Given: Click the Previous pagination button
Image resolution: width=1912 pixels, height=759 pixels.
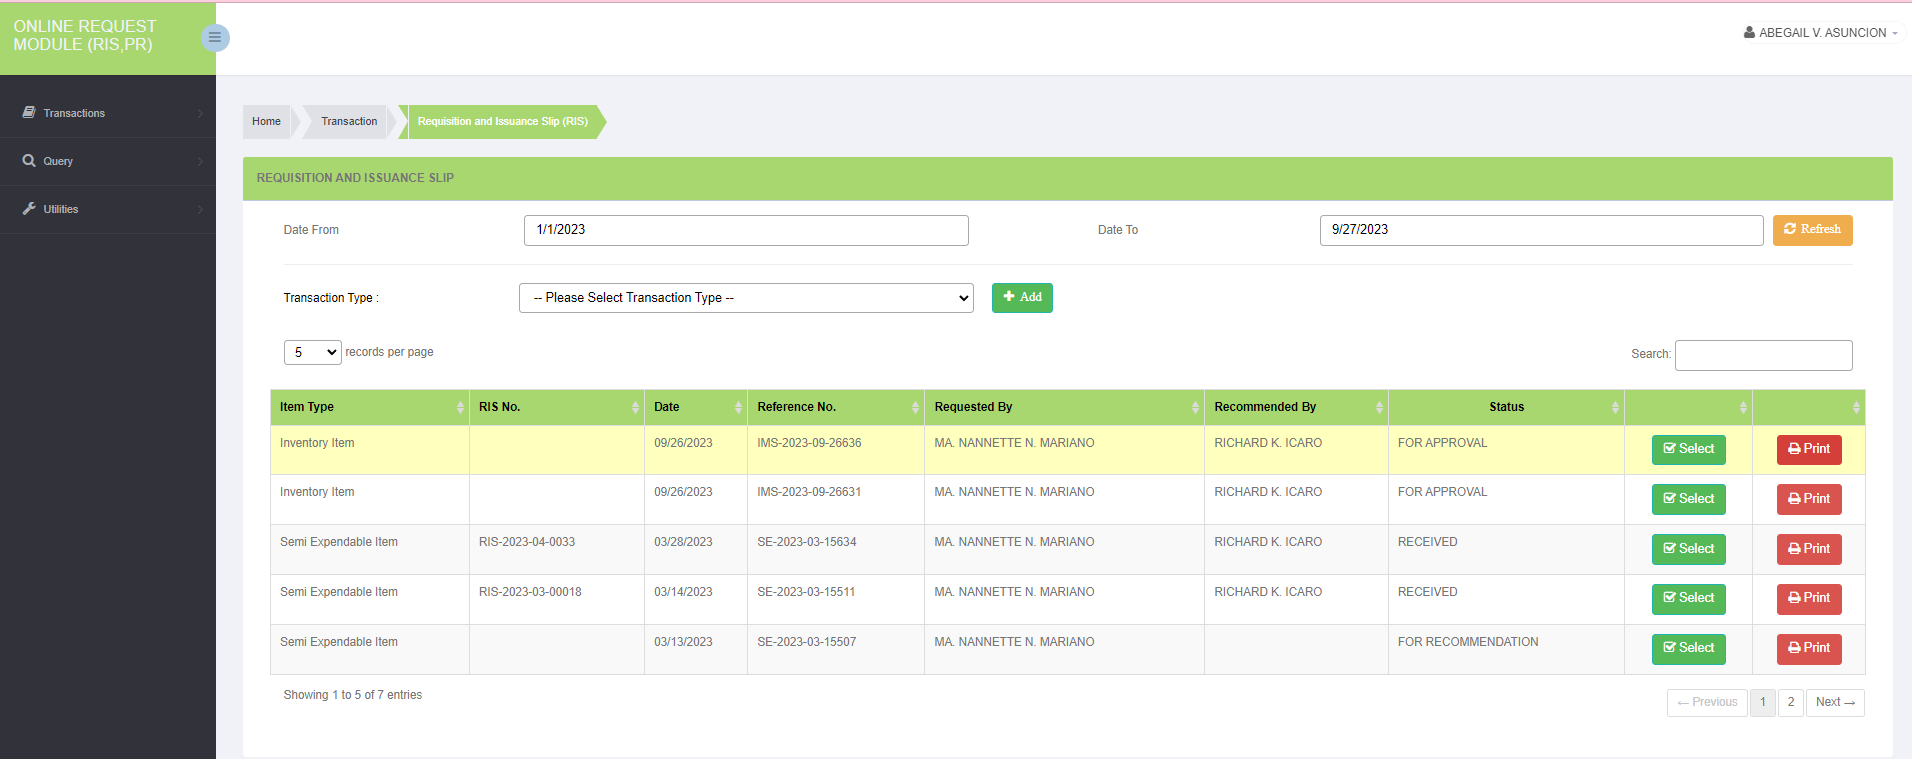Looking at the screenshot, I should [1707, 703].
